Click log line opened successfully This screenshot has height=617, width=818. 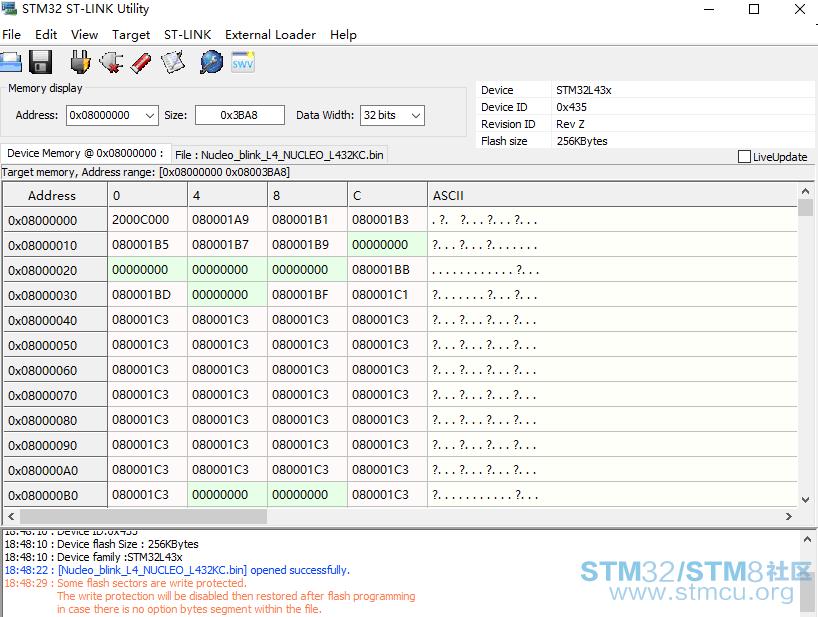pos(177,570)
